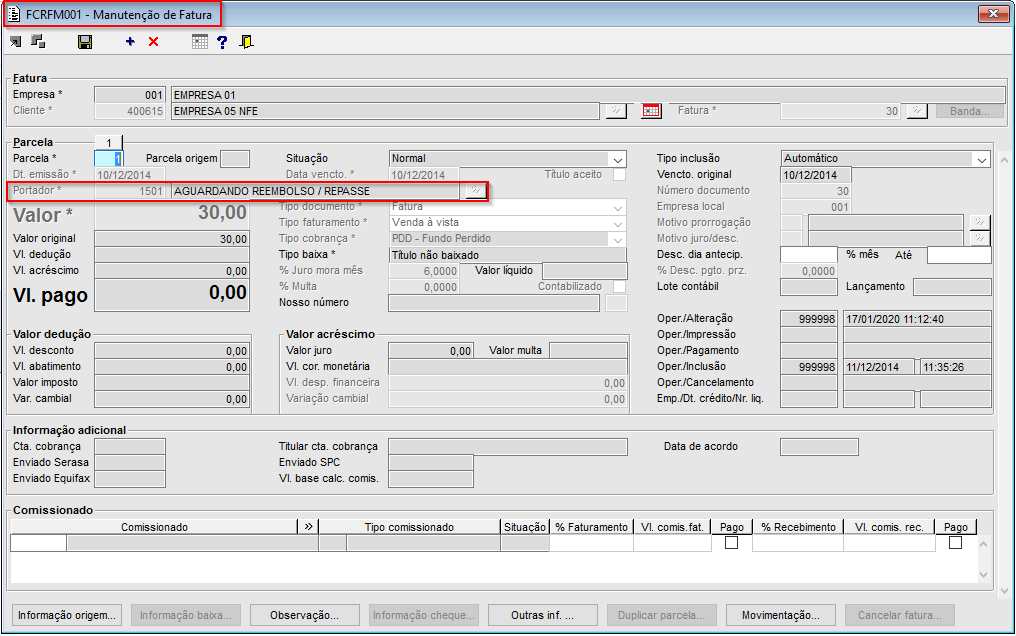1016x636 pixels.
Task: Click the Valor original field 30,00
Action: pos(172,239)
